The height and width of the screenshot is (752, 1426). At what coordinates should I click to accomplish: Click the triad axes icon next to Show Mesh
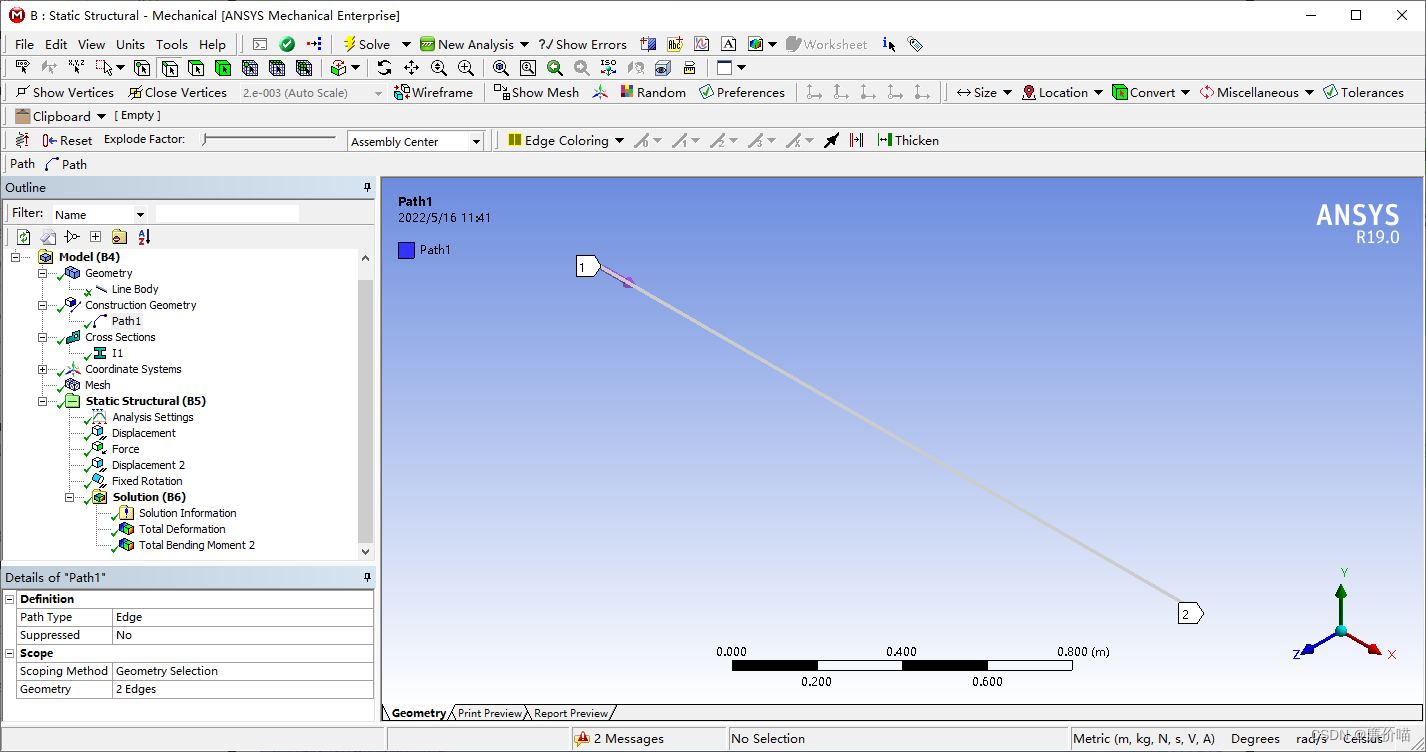click(599, 92)
